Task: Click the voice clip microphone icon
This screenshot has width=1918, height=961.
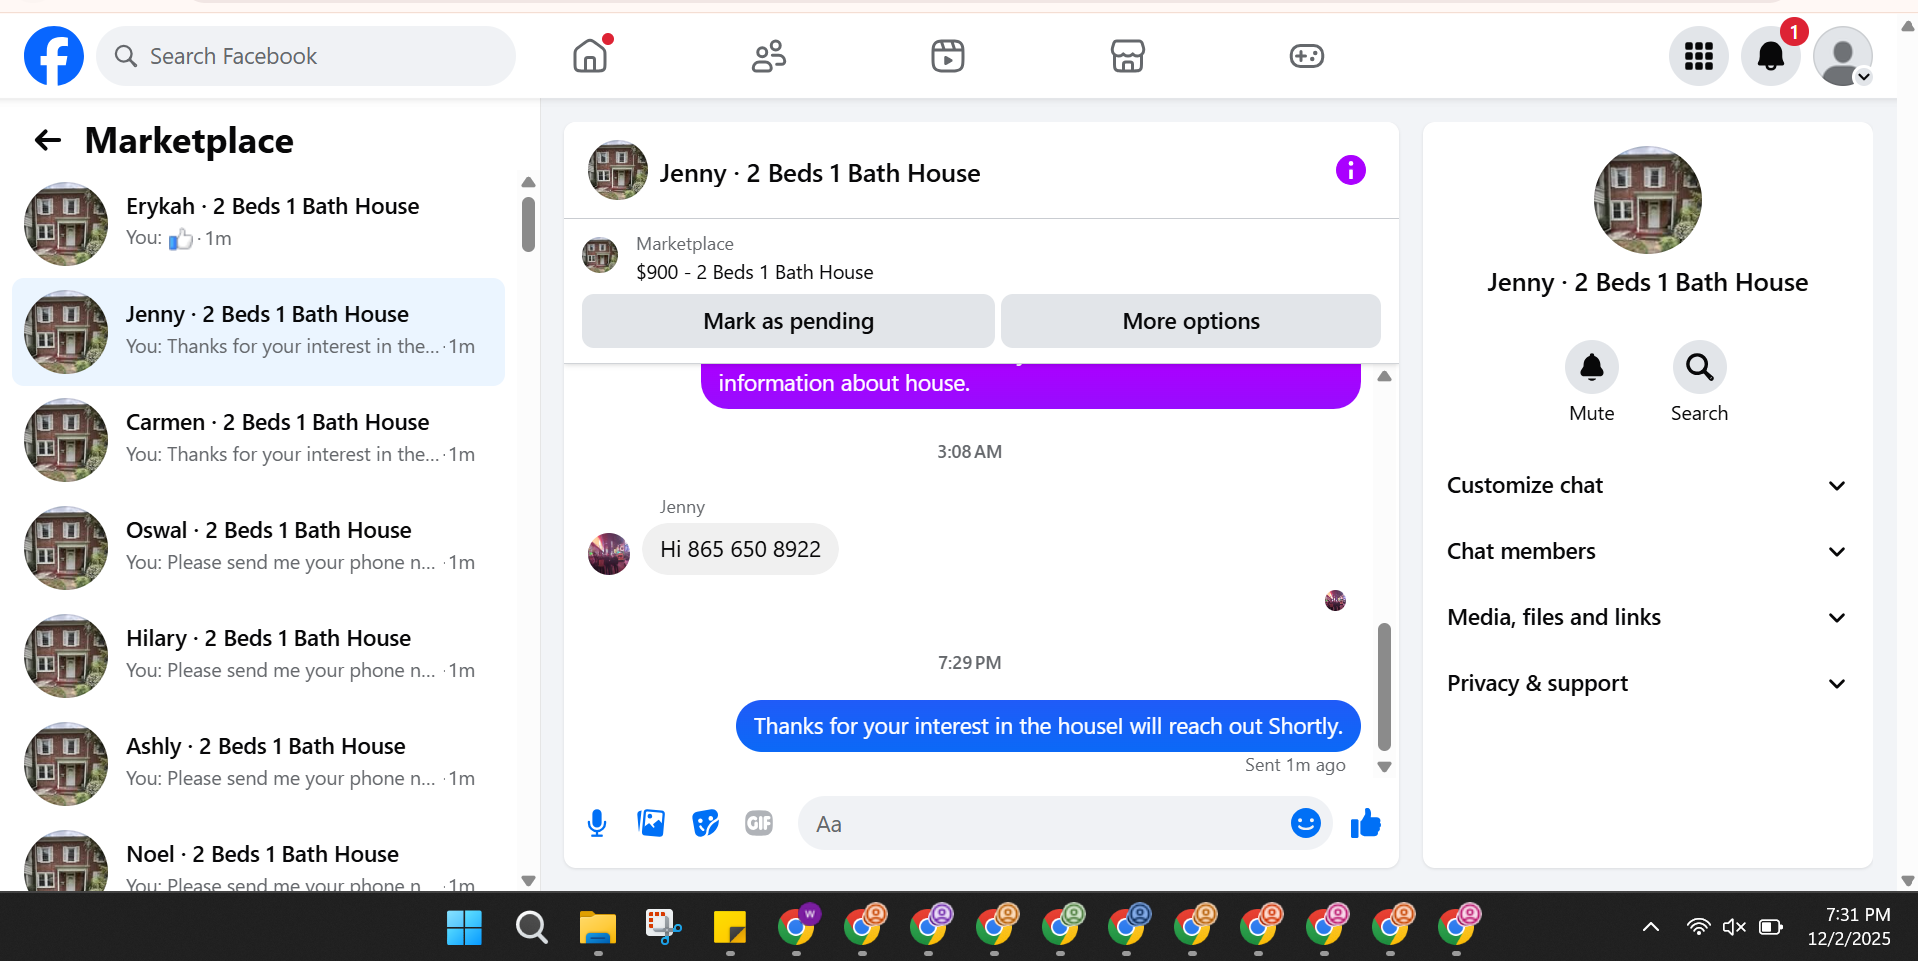Action: 597,823
